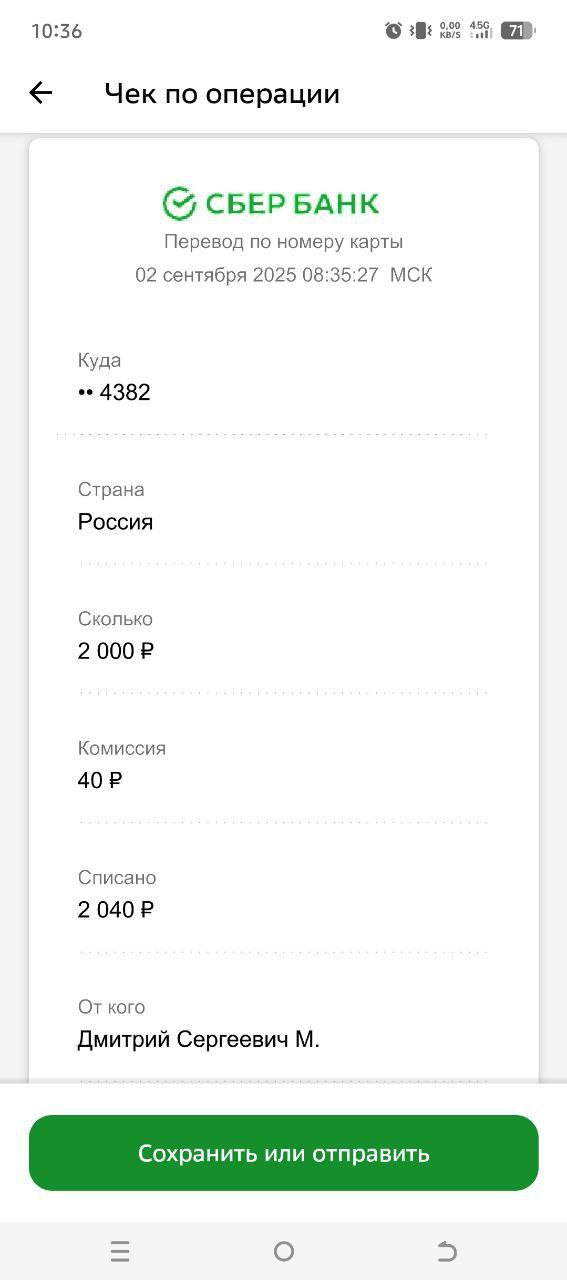Viewport: 567px width, 1280px height.
Task: Tap the Чек по операции title
Action: click(x=222, y=94)
